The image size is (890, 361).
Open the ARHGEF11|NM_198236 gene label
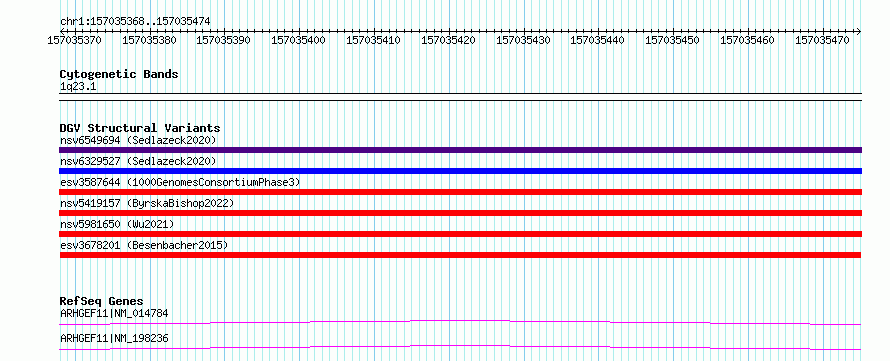click(114, 339)
